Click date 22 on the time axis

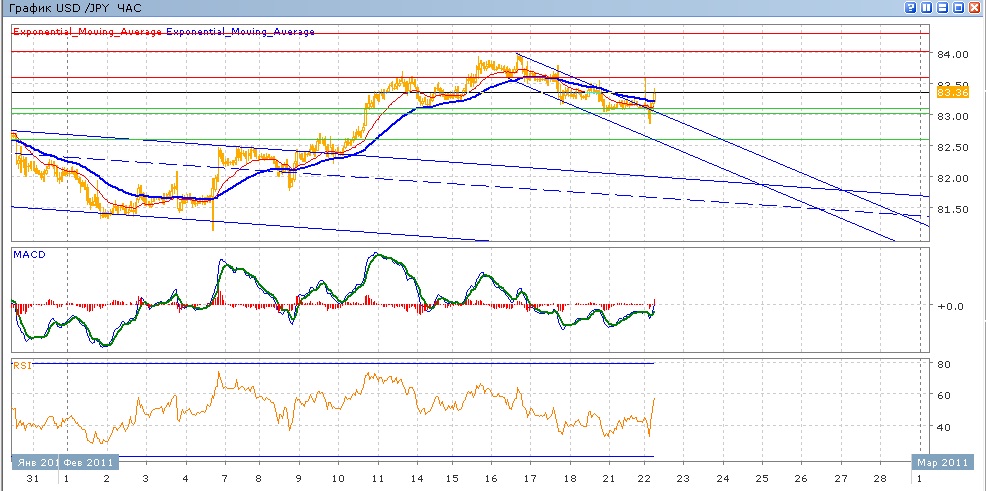tap(645, 479)
